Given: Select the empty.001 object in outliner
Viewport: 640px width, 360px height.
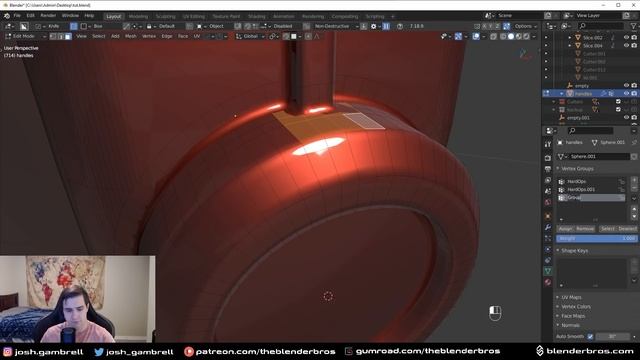Looking at the screenshot, I should coord(578,118).
